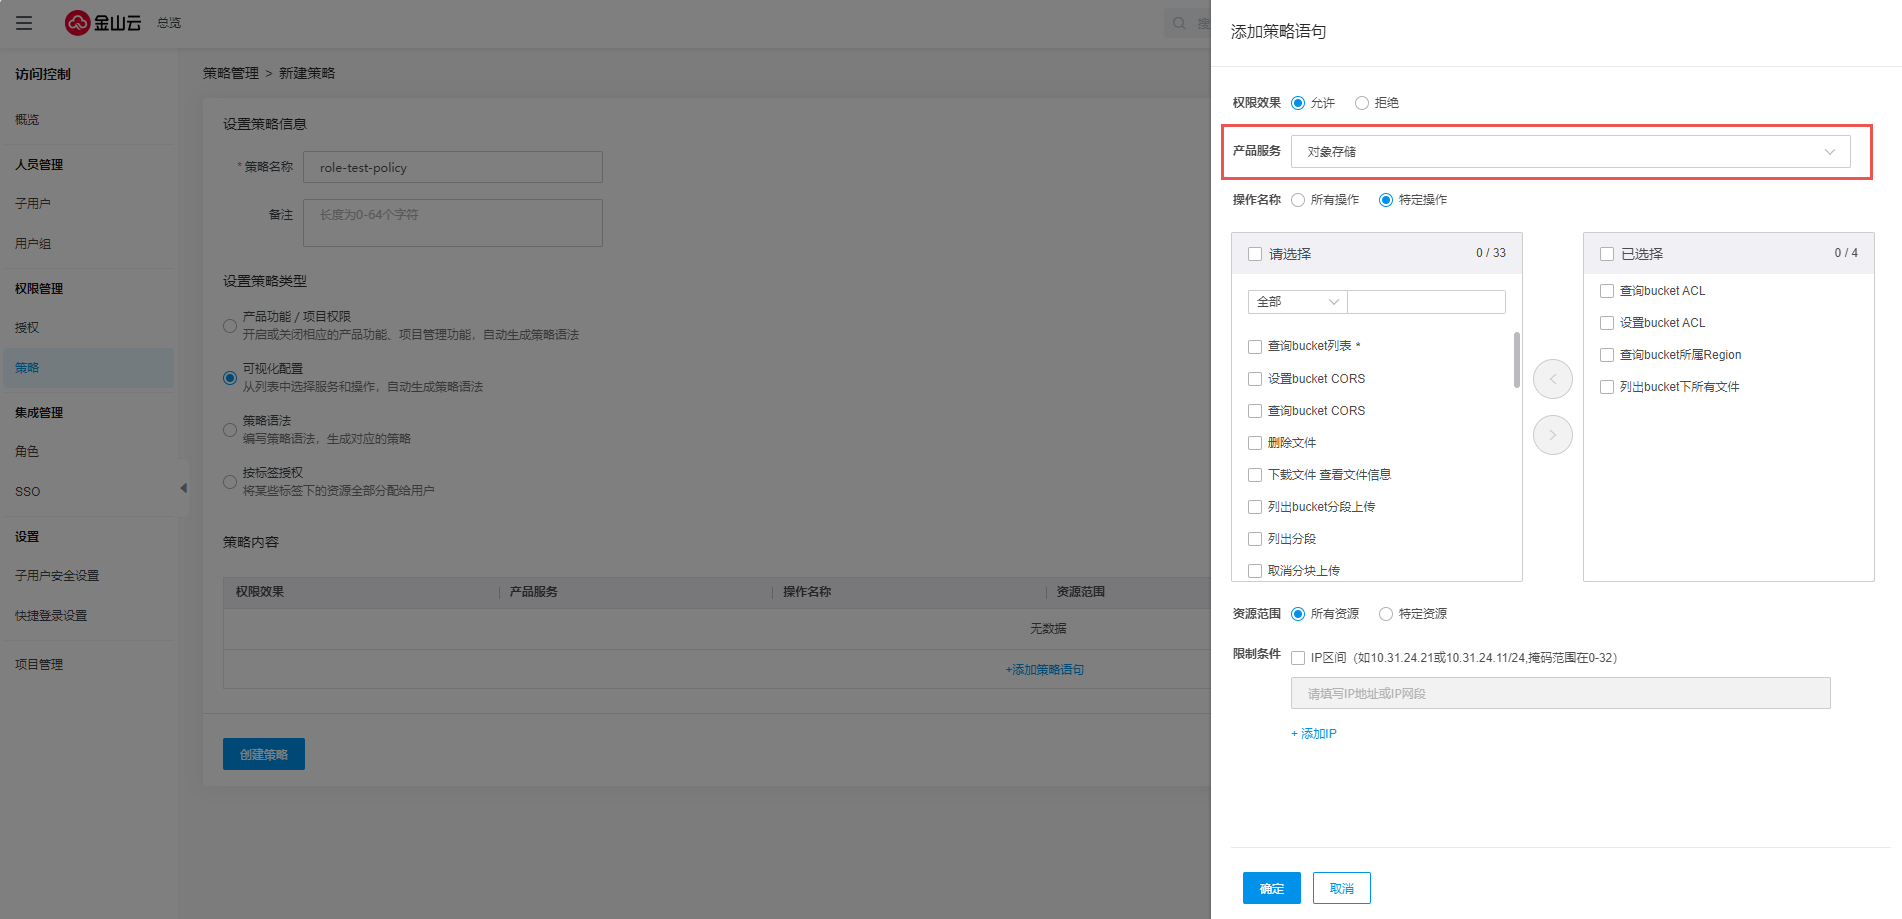Click the 确定 button
Viewport: 1902px width, 919px height.
[x=1271, y=888]
